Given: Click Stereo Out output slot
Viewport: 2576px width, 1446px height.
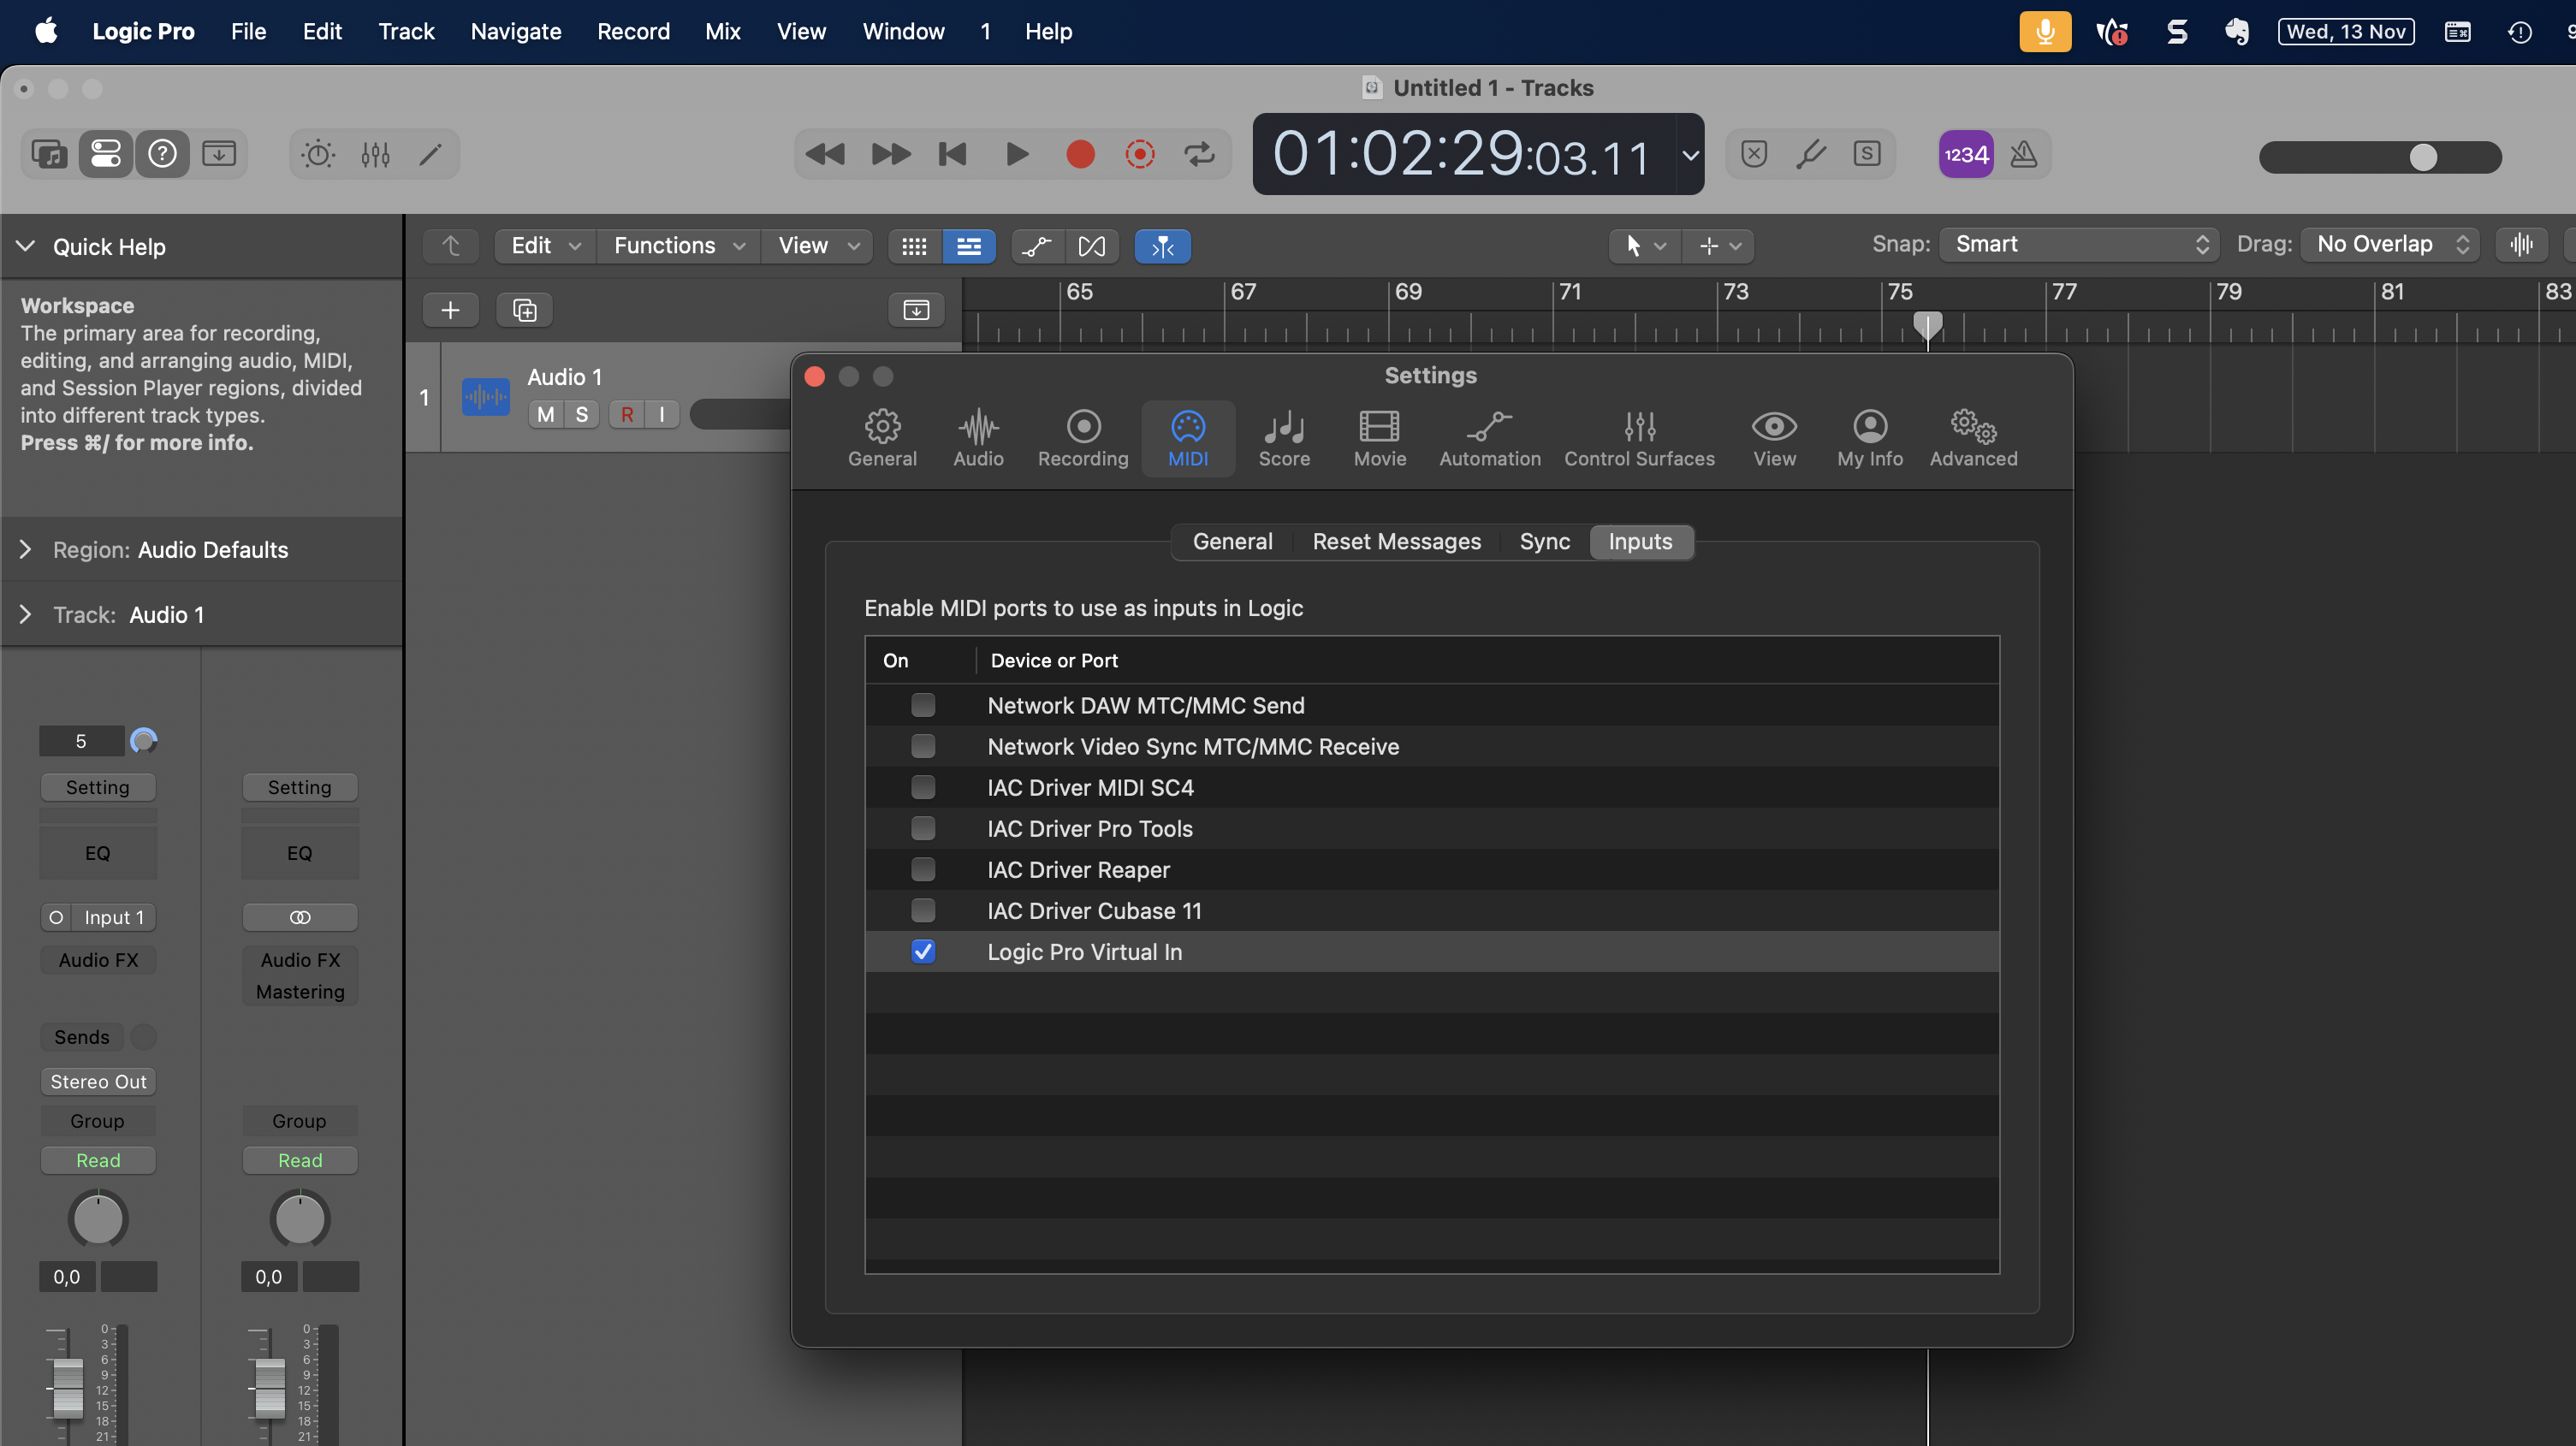Looking at the screenshot, I should [x=98, y=1081].
